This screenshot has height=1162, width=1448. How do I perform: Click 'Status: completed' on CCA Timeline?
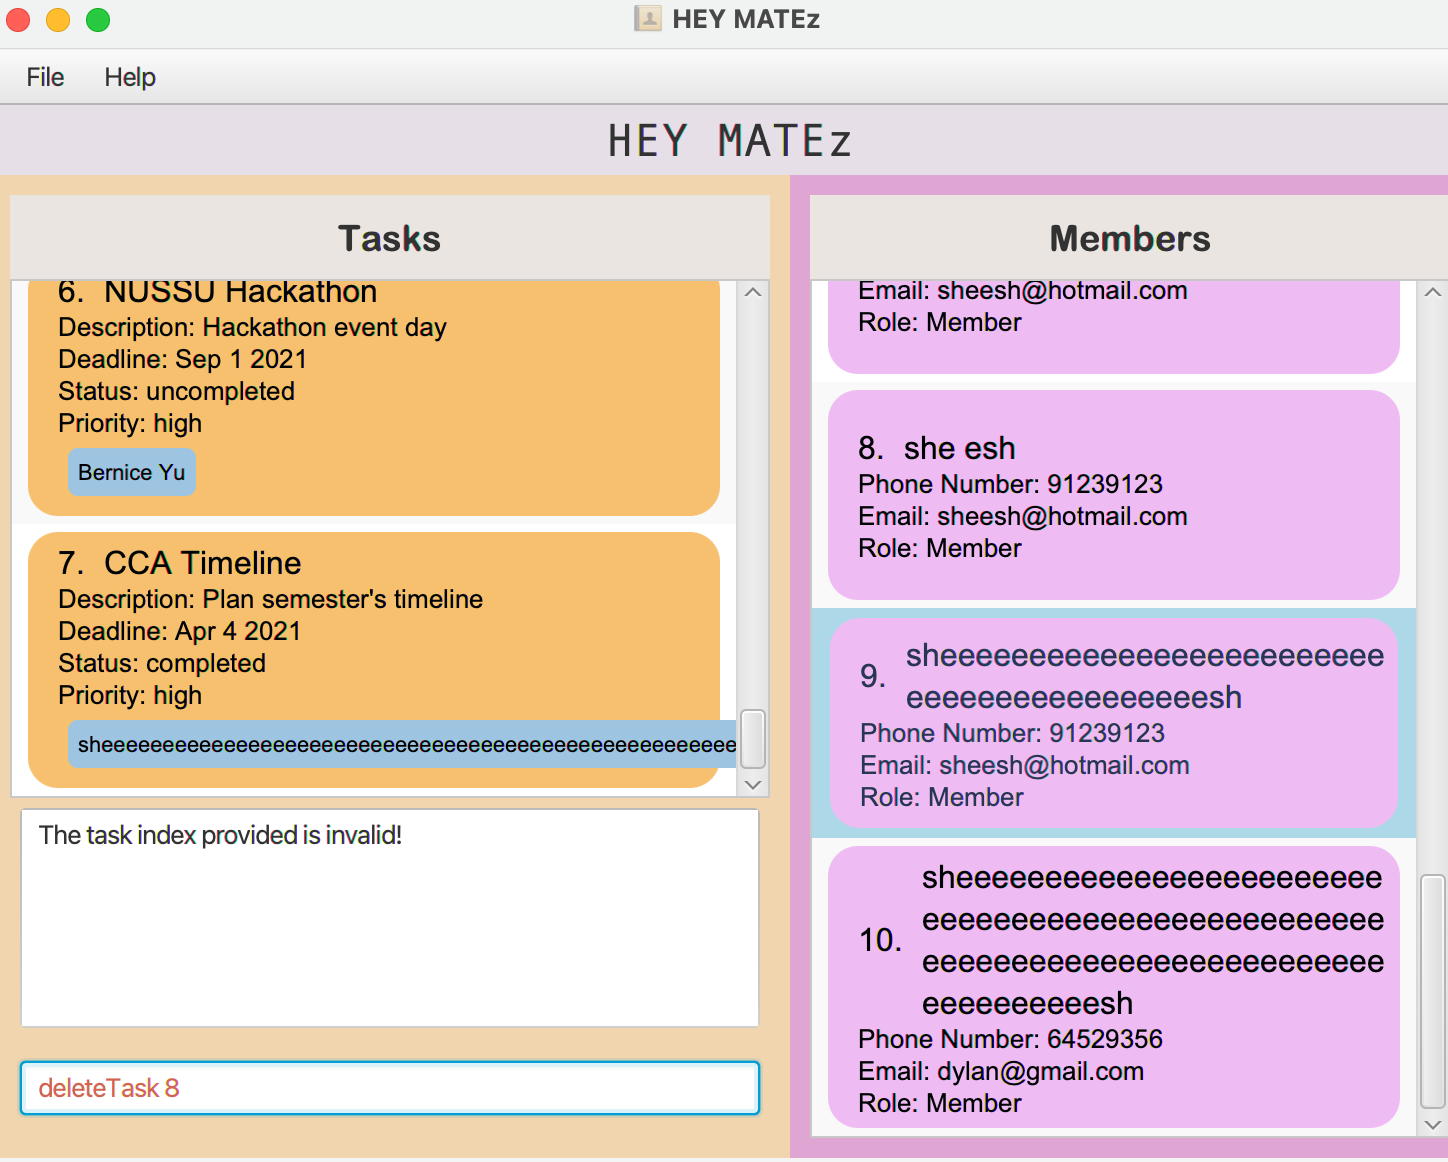162,663
